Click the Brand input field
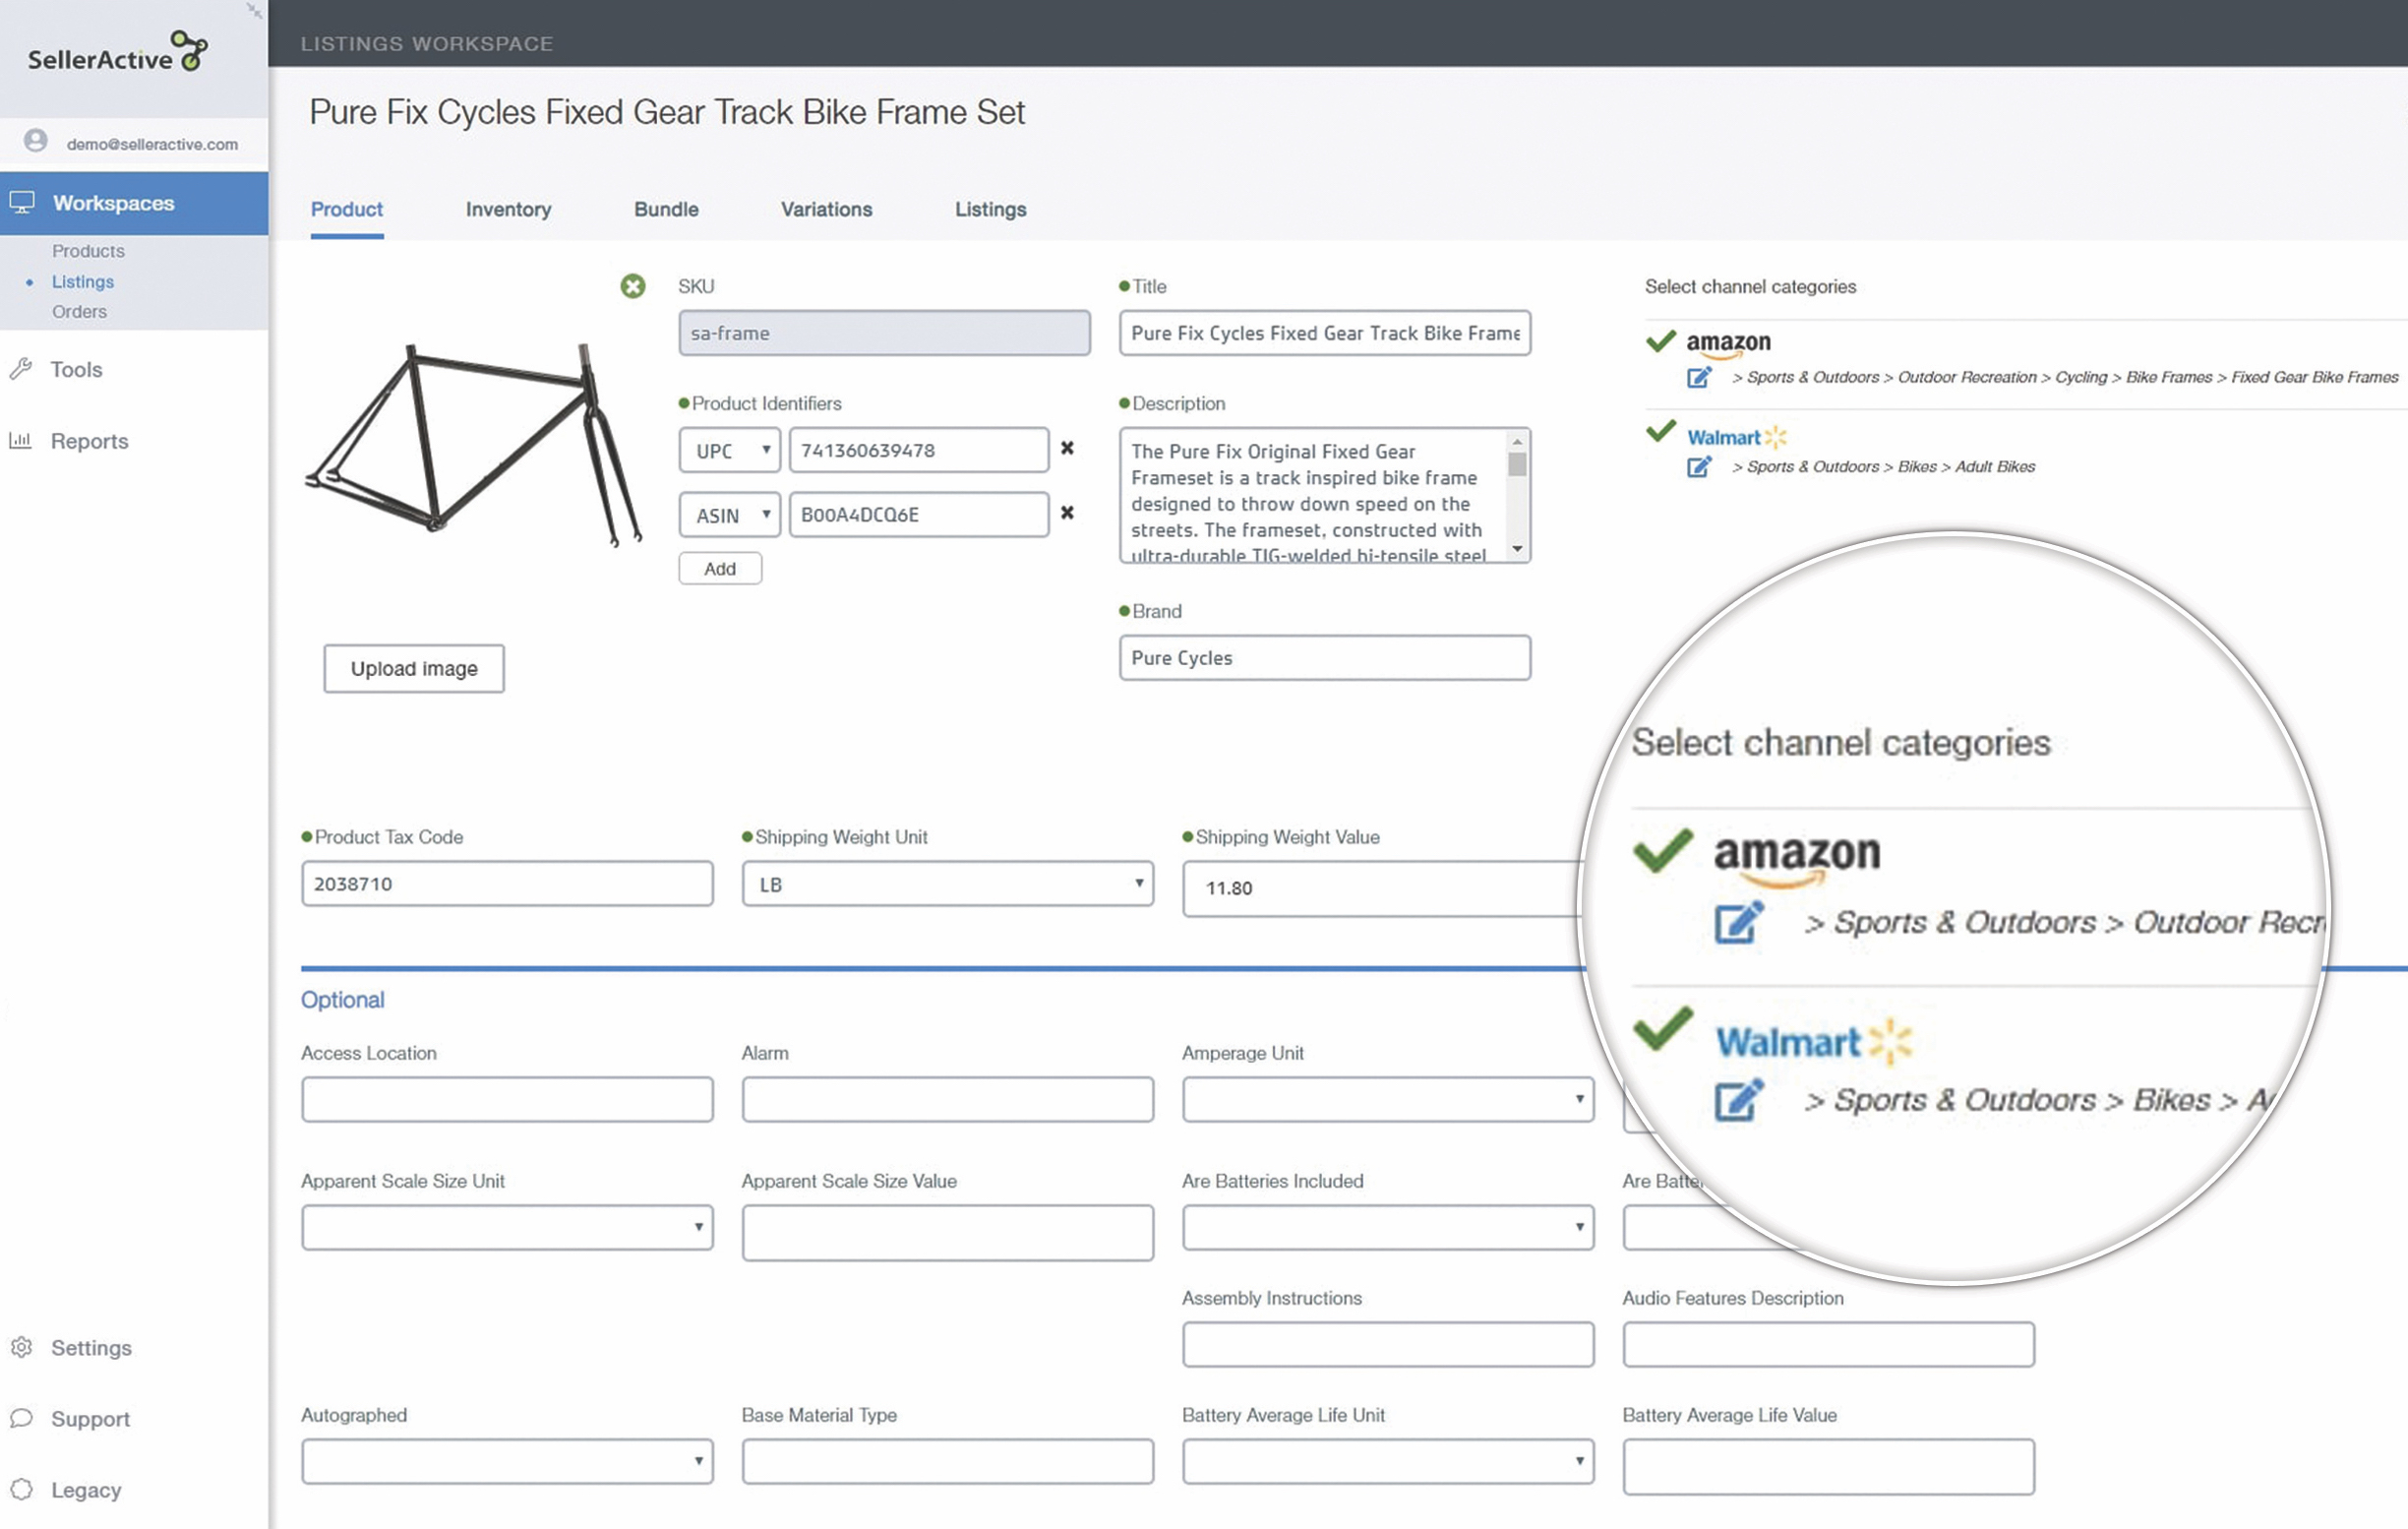 [1324, 658]
